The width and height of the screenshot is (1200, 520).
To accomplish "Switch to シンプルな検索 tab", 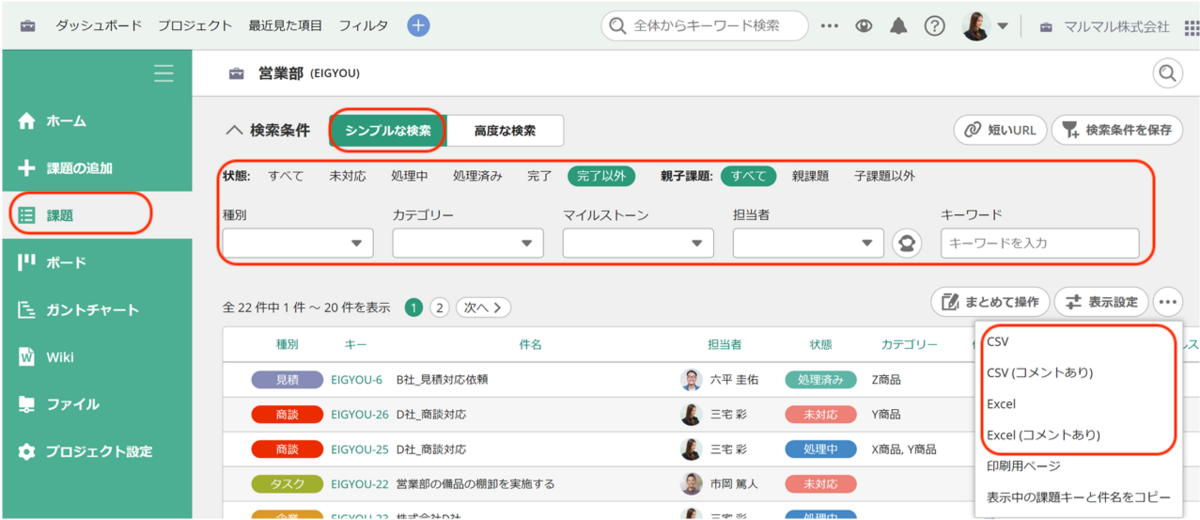I will tap(388, 130).
